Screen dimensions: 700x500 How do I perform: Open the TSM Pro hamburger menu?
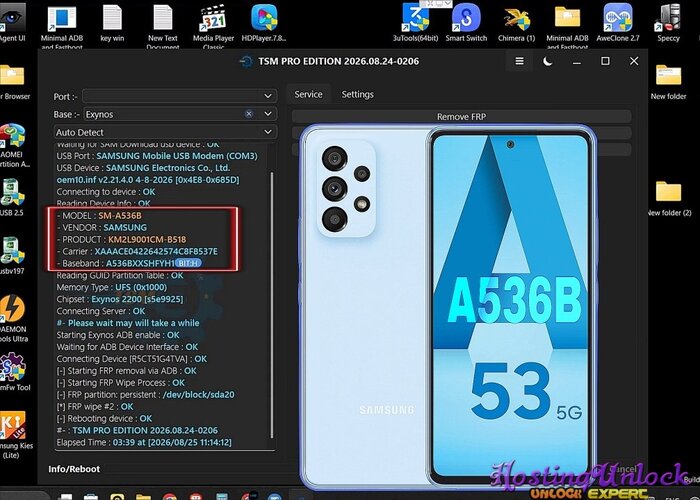tap(519, 61)
